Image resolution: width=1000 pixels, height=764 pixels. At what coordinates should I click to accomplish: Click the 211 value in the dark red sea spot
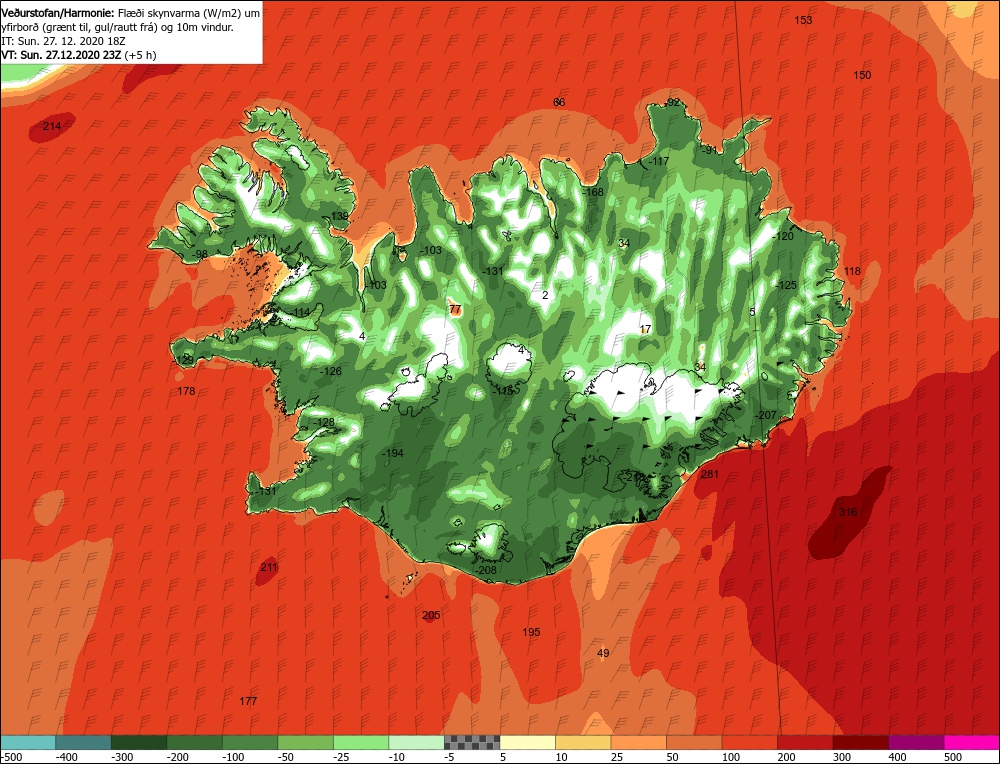click(269, 567)
